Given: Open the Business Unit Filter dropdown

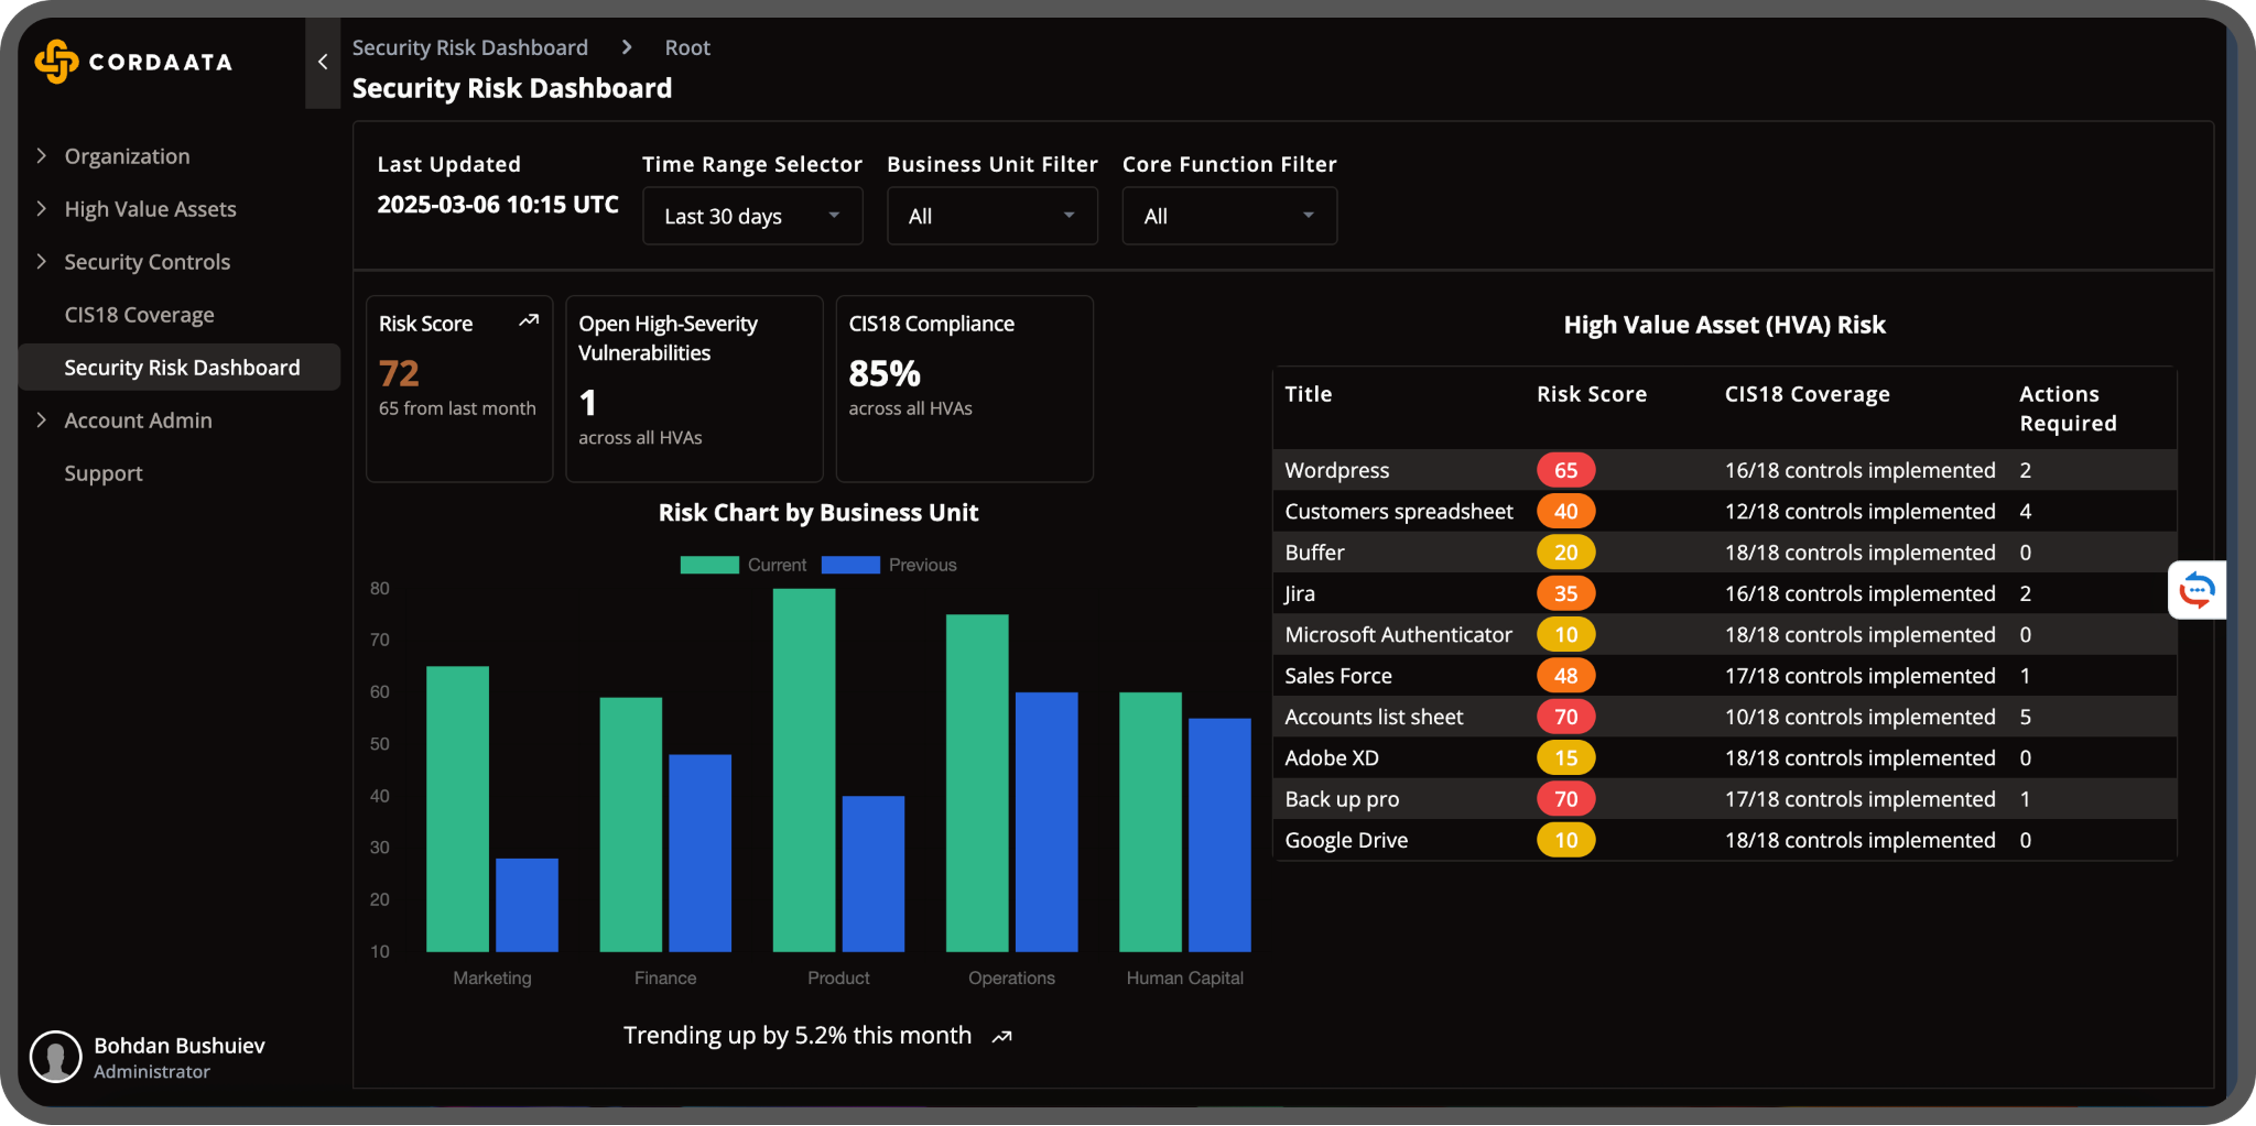Looking at the screenshot, I should 991,215.
